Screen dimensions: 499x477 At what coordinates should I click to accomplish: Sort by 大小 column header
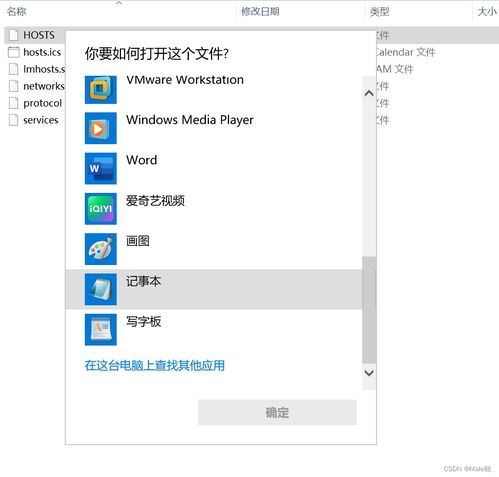coord(487,12)
